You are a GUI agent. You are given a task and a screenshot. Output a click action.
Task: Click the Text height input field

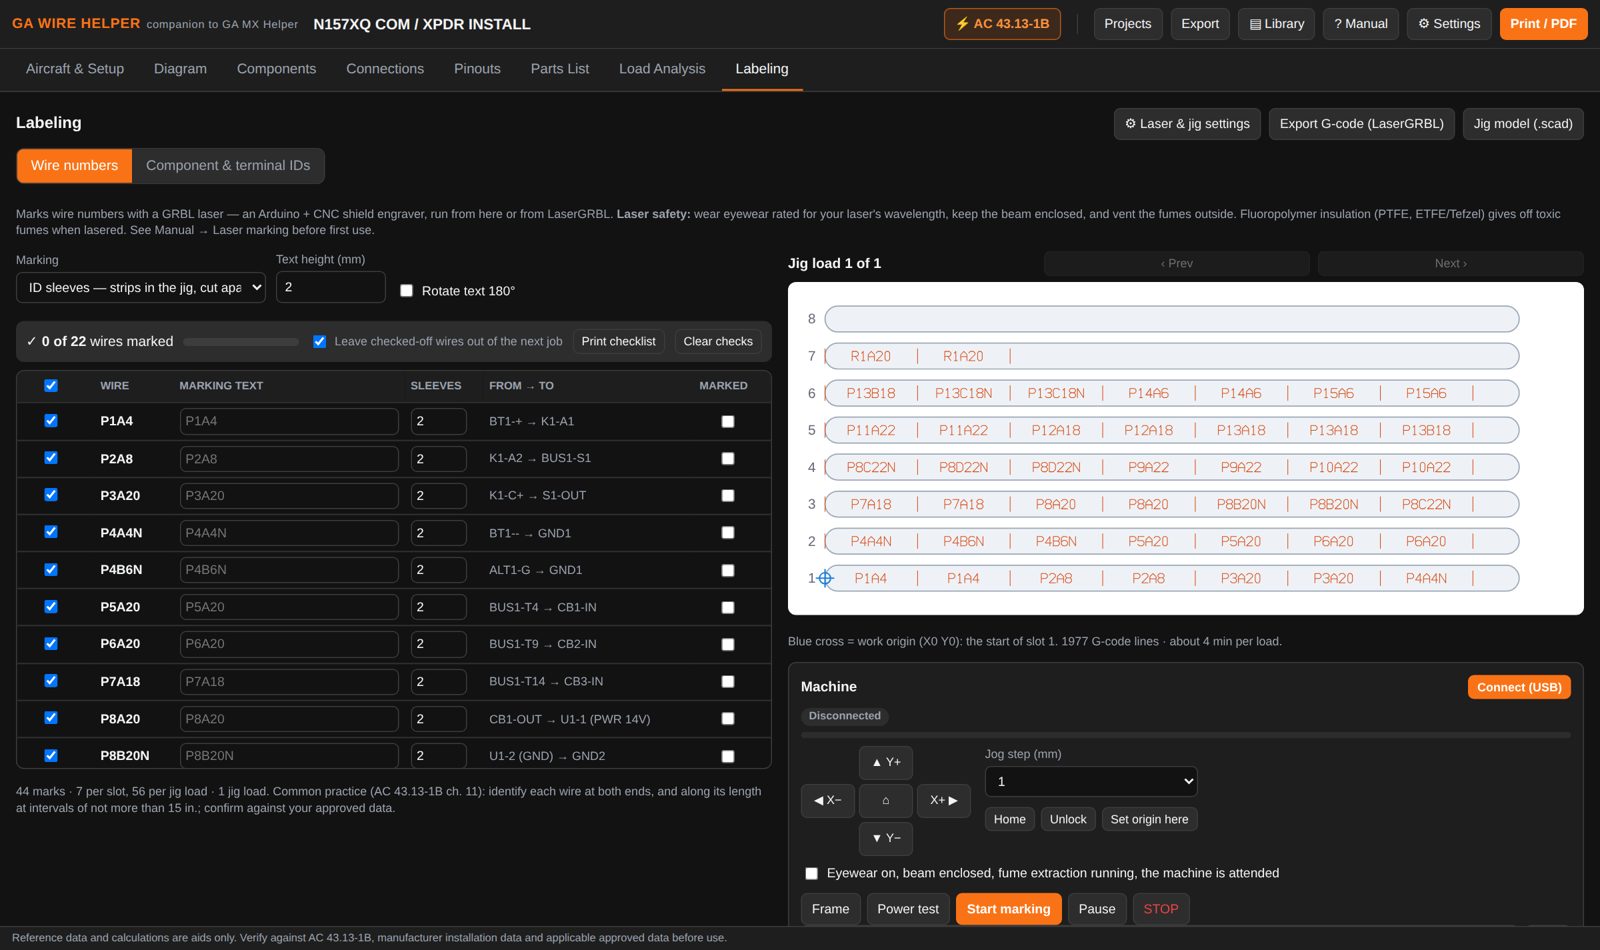click(x=331, y=287)
